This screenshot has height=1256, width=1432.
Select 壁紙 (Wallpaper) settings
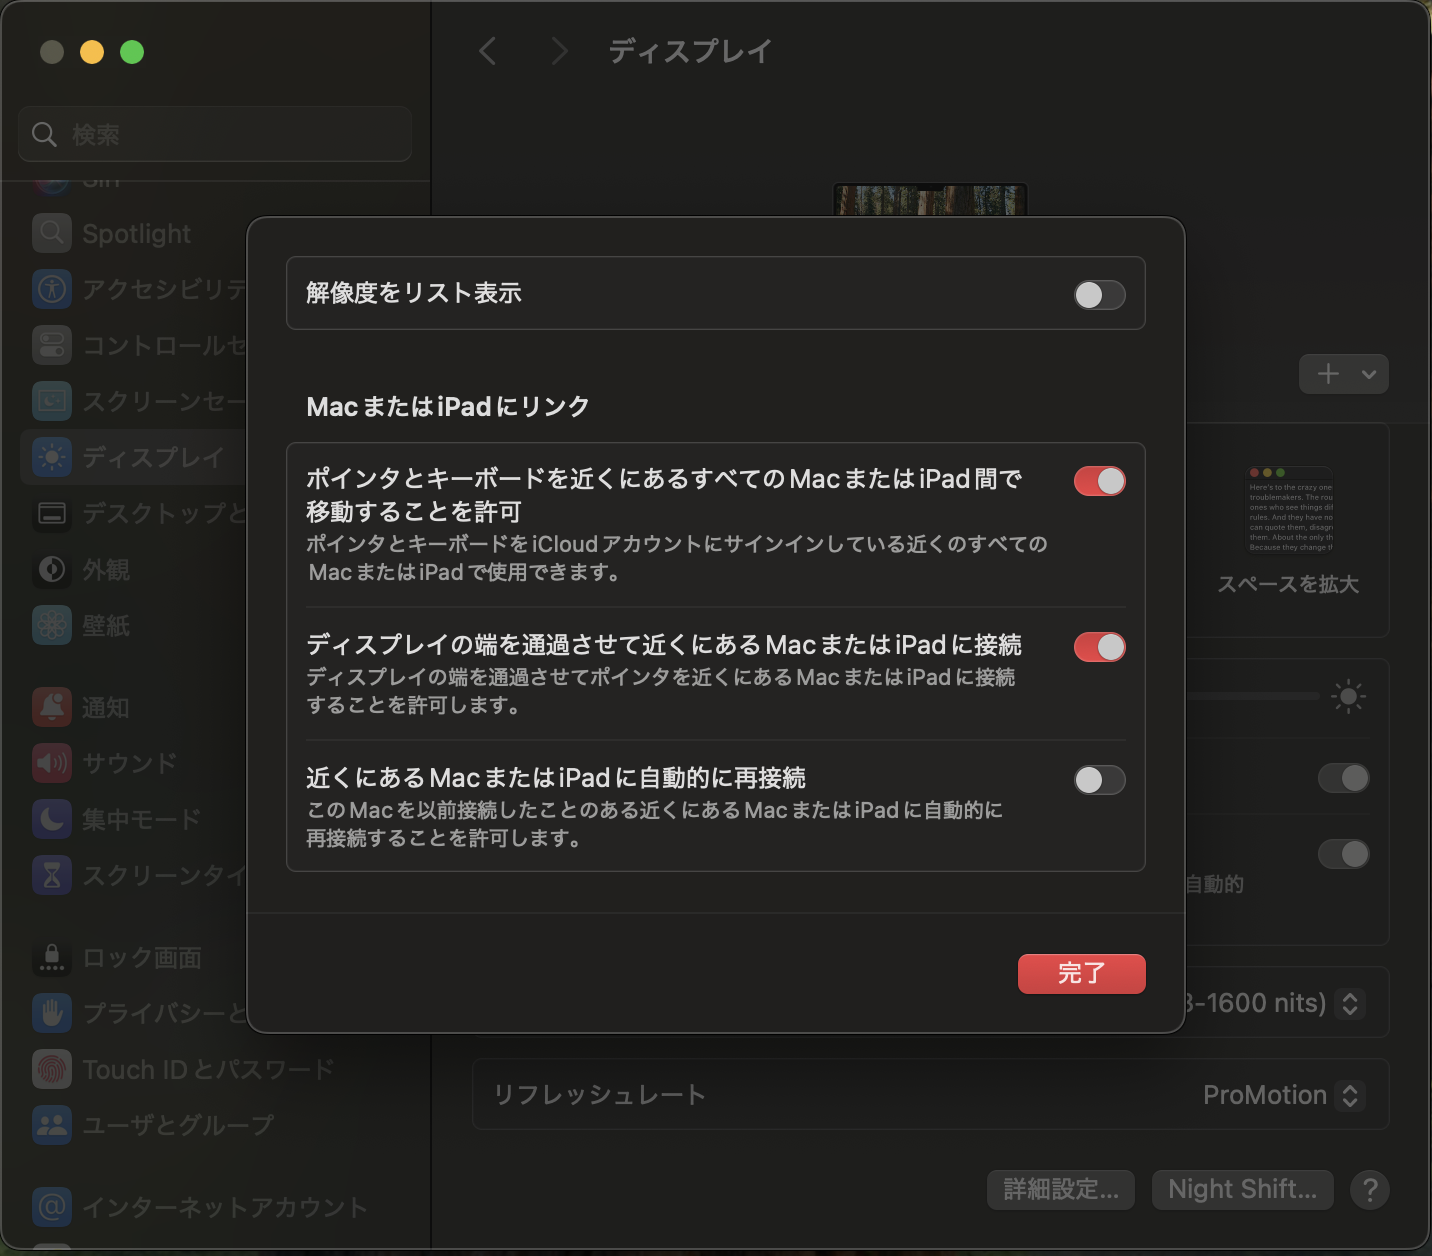pyautogui.click(x=105, y=625)
